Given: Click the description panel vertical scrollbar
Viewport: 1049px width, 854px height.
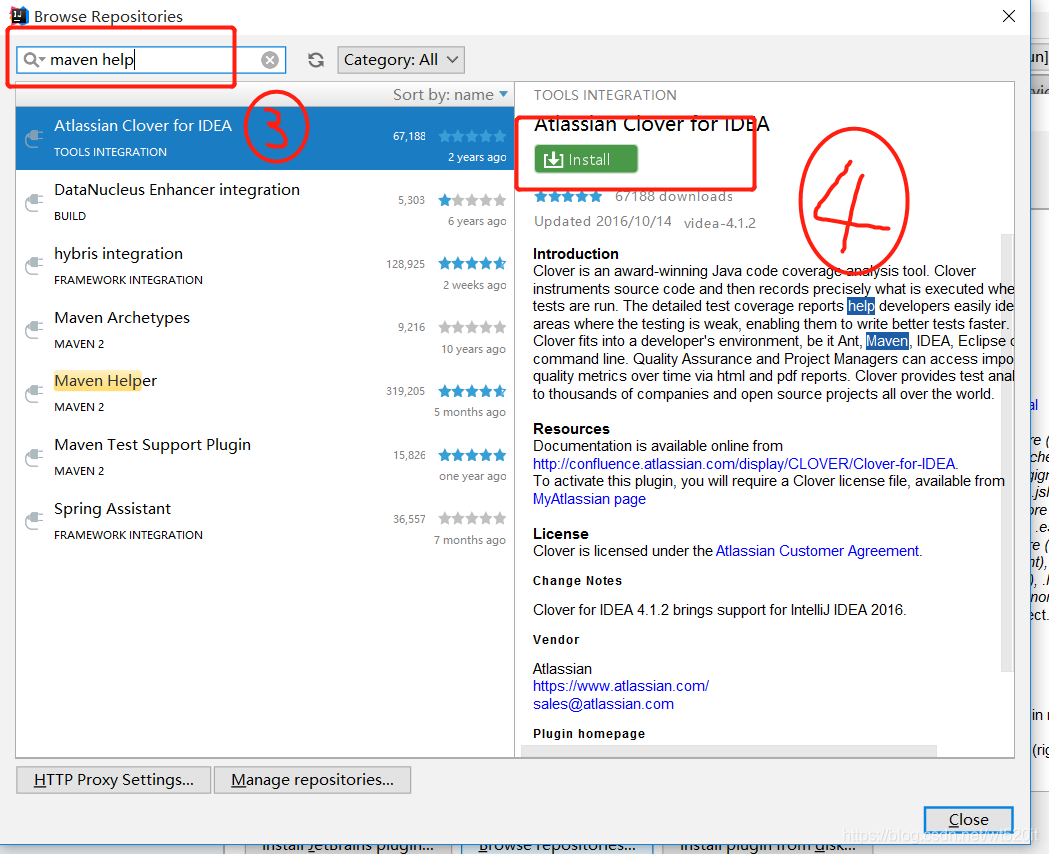Looking at the screenshot, I should [1007, 452].
